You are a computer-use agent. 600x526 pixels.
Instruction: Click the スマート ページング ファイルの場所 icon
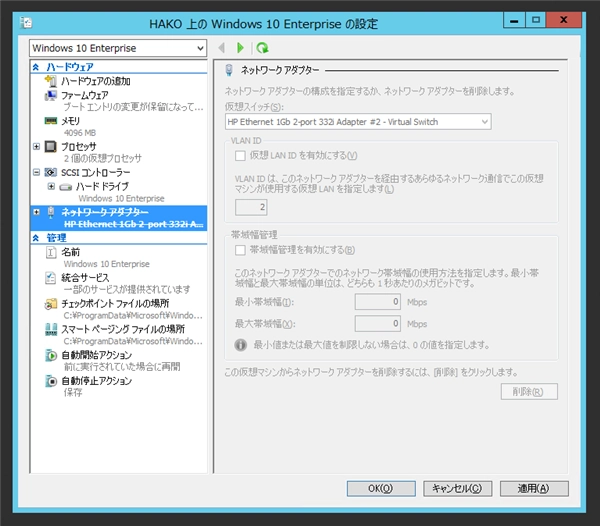[51, 329]
